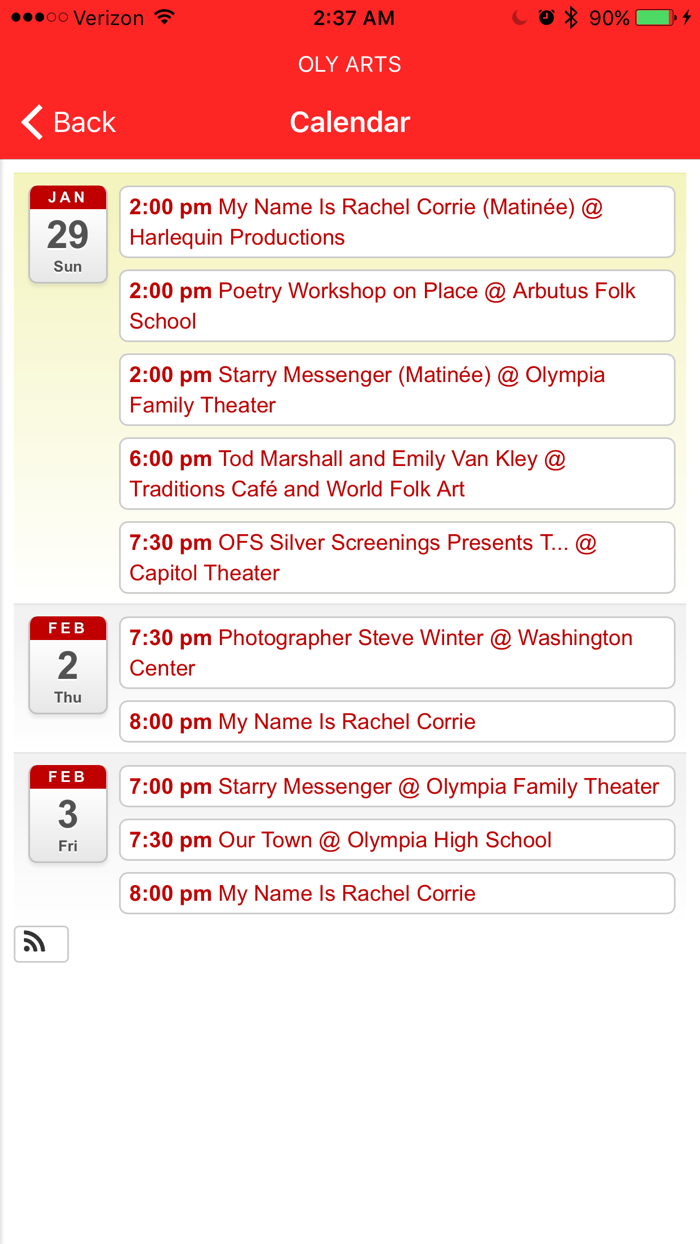This screenshot has height=1244, width=700.
Task: Open Poetry Workshop on Place event
Action: click(397, 306)
